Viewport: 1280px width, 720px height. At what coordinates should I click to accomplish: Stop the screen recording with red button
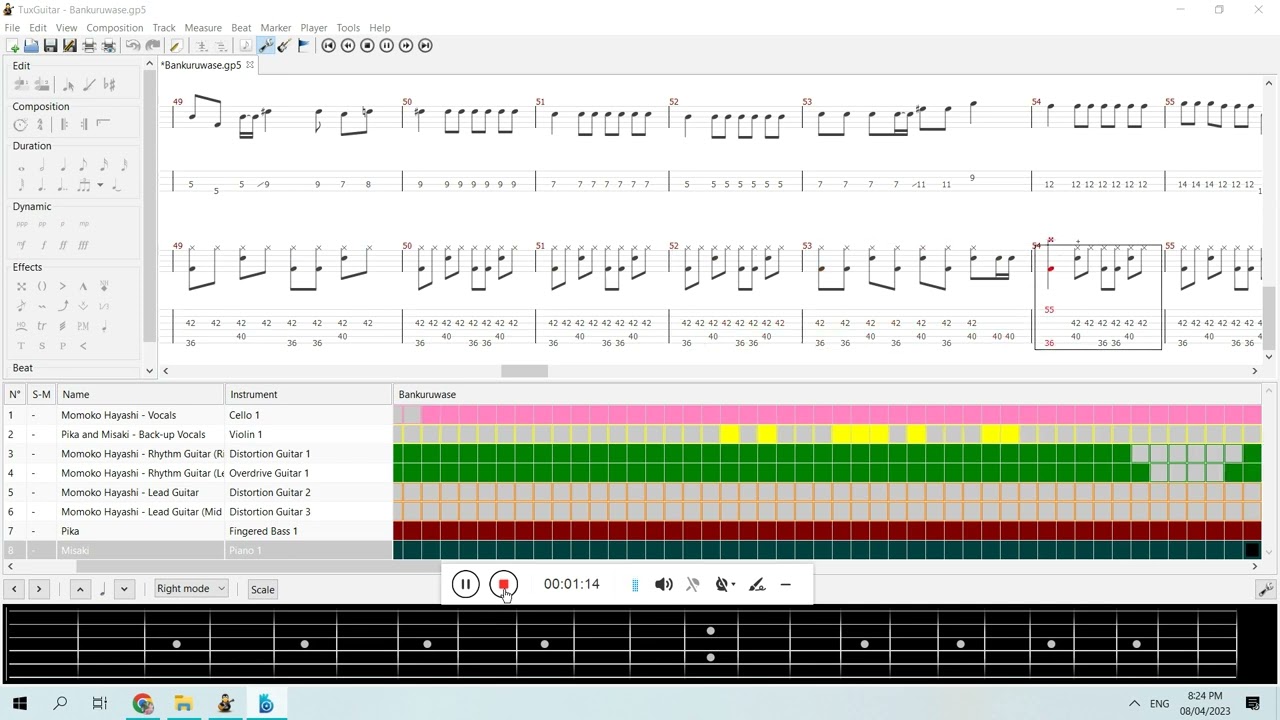tap(504, 585)
